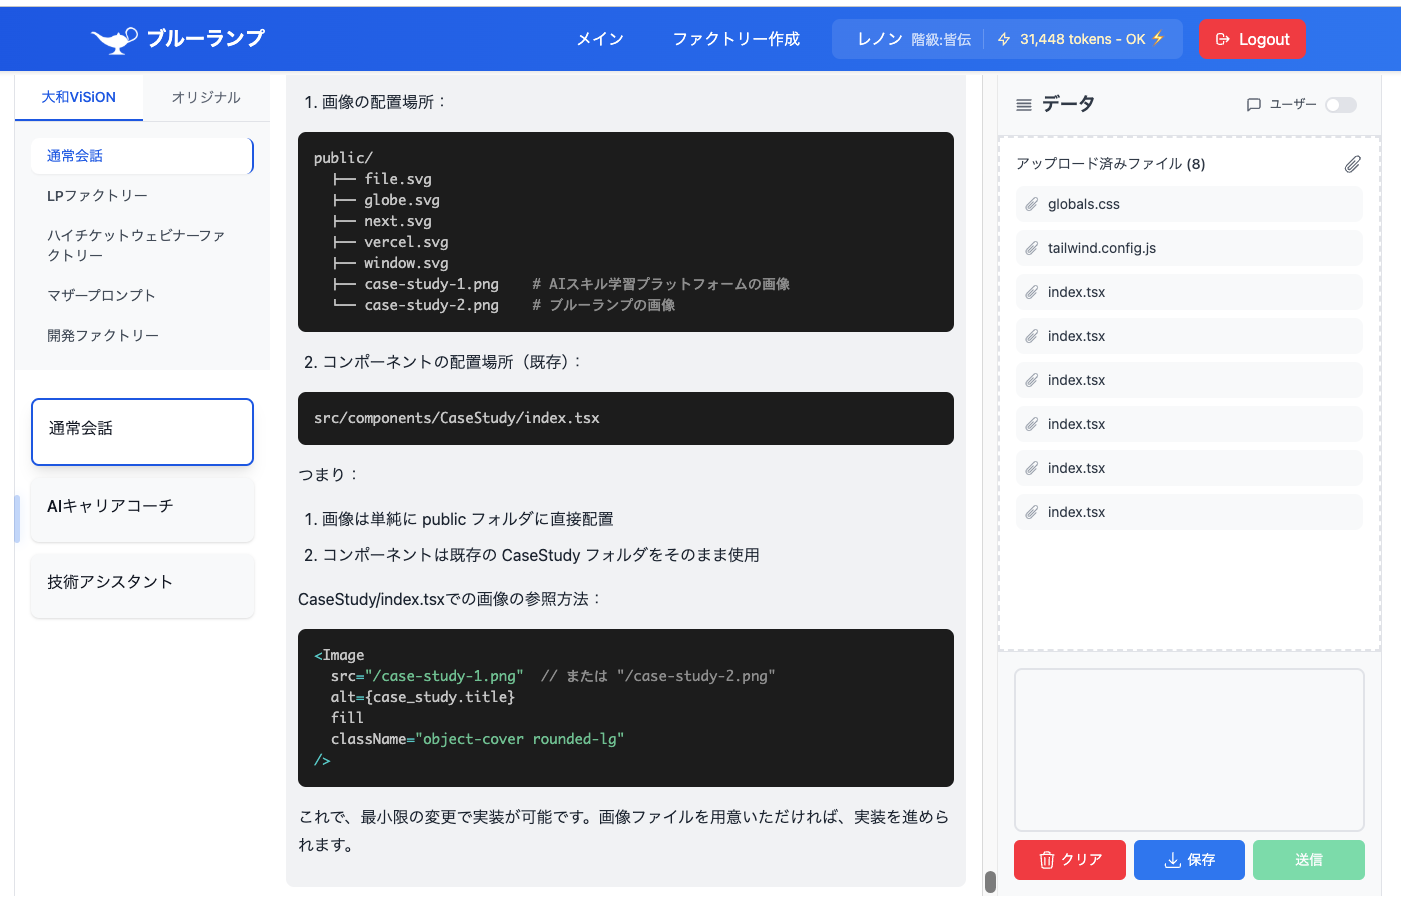Switch to the 大和ViSiON tab
Image resolution: width=1401 pixels, height=916 pixels.
[x=79, y=97]
